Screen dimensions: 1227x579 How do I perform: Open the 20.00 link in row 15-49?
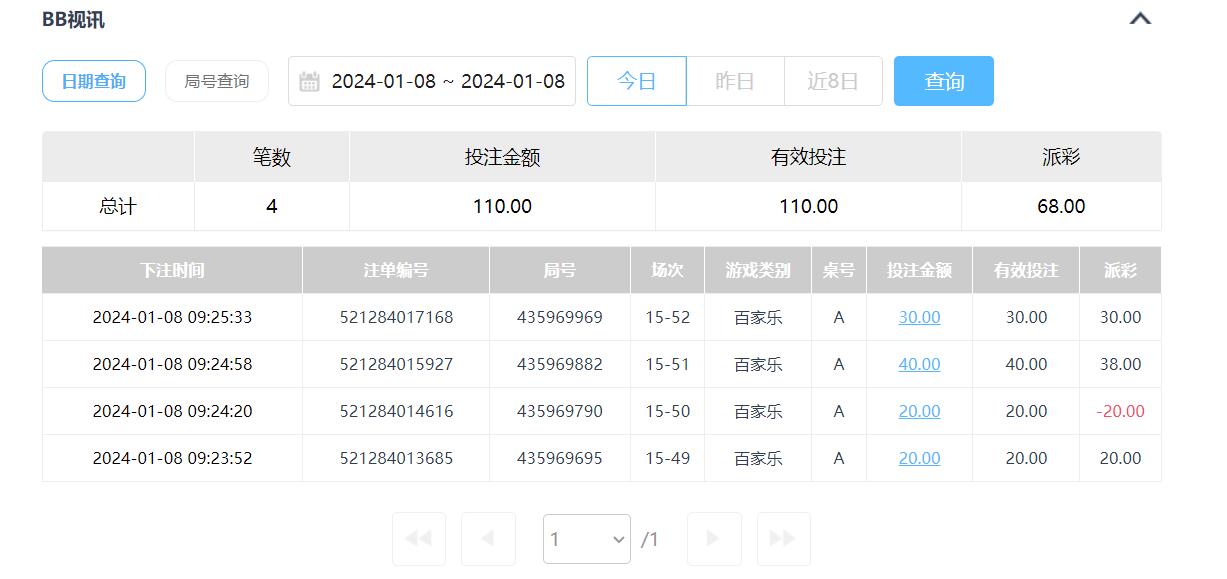(x=919, y=458)
